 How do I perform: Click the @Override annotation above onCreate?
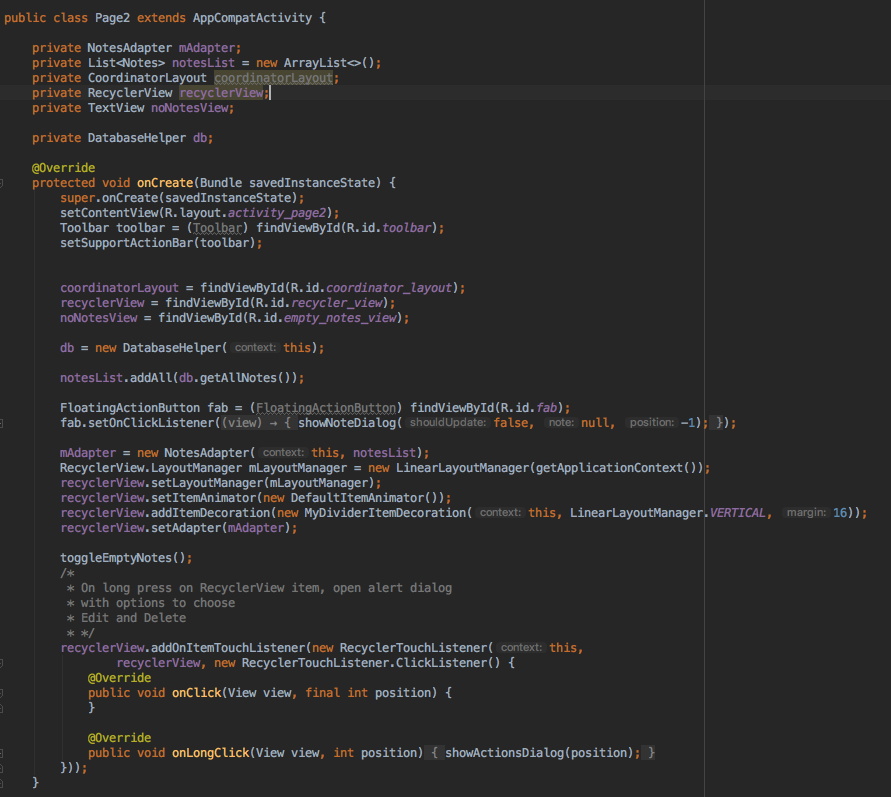point(64,167)
